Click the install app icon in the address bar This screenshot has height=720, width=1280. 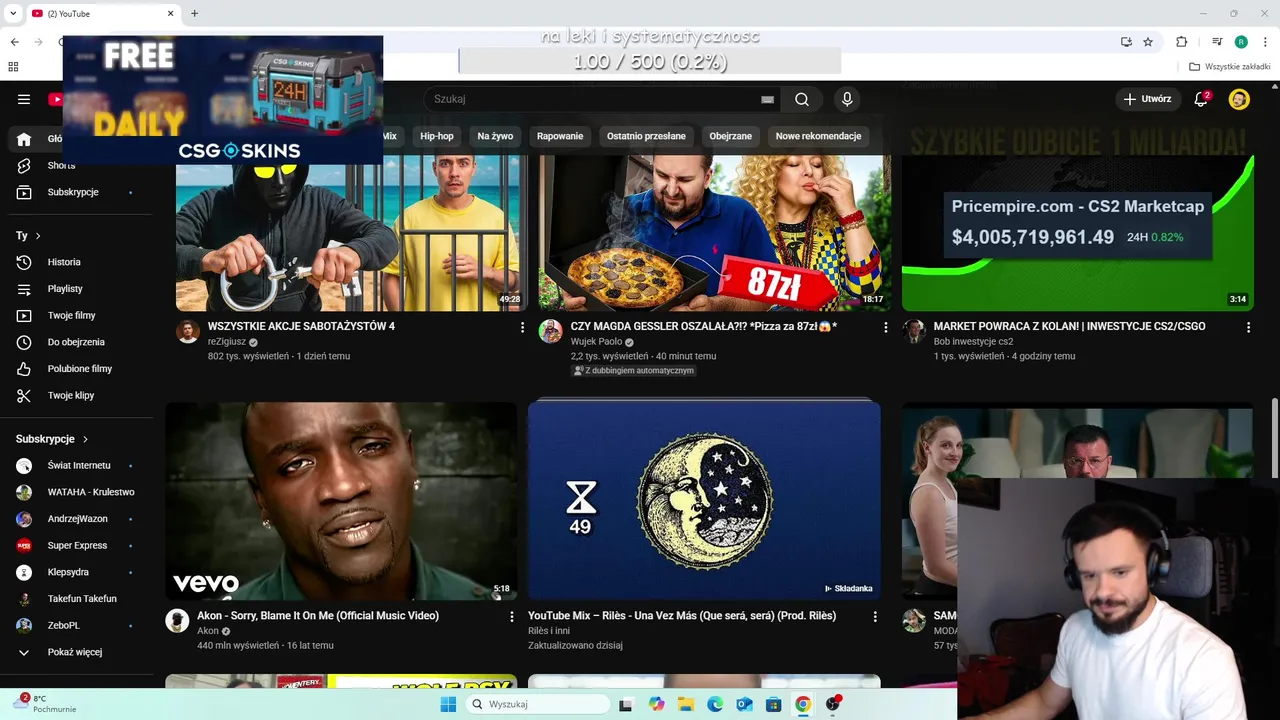[1126, 42]
